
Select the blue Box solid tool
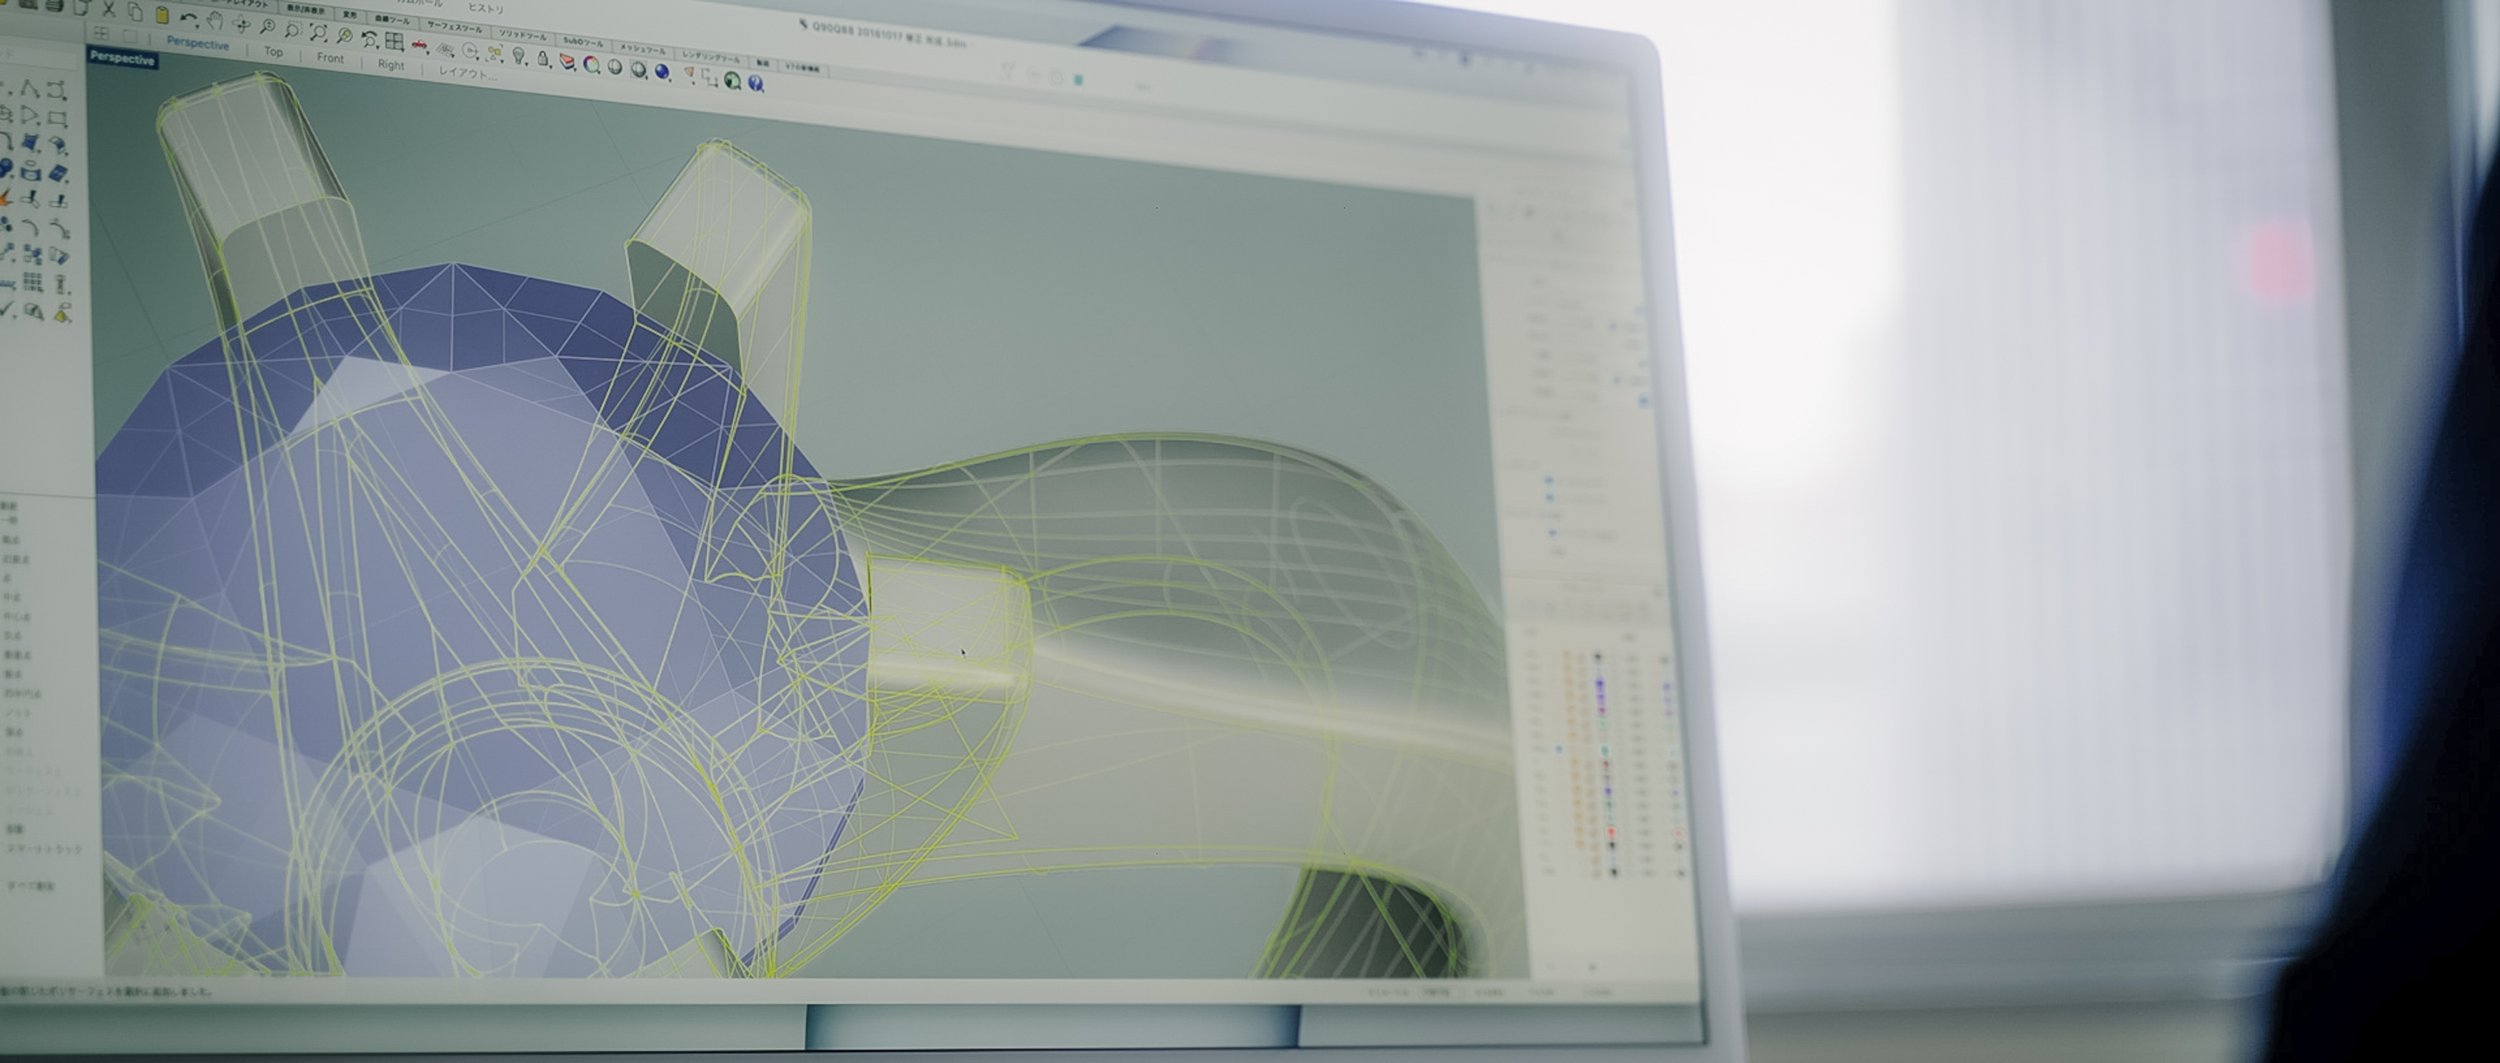pos(58,174)
